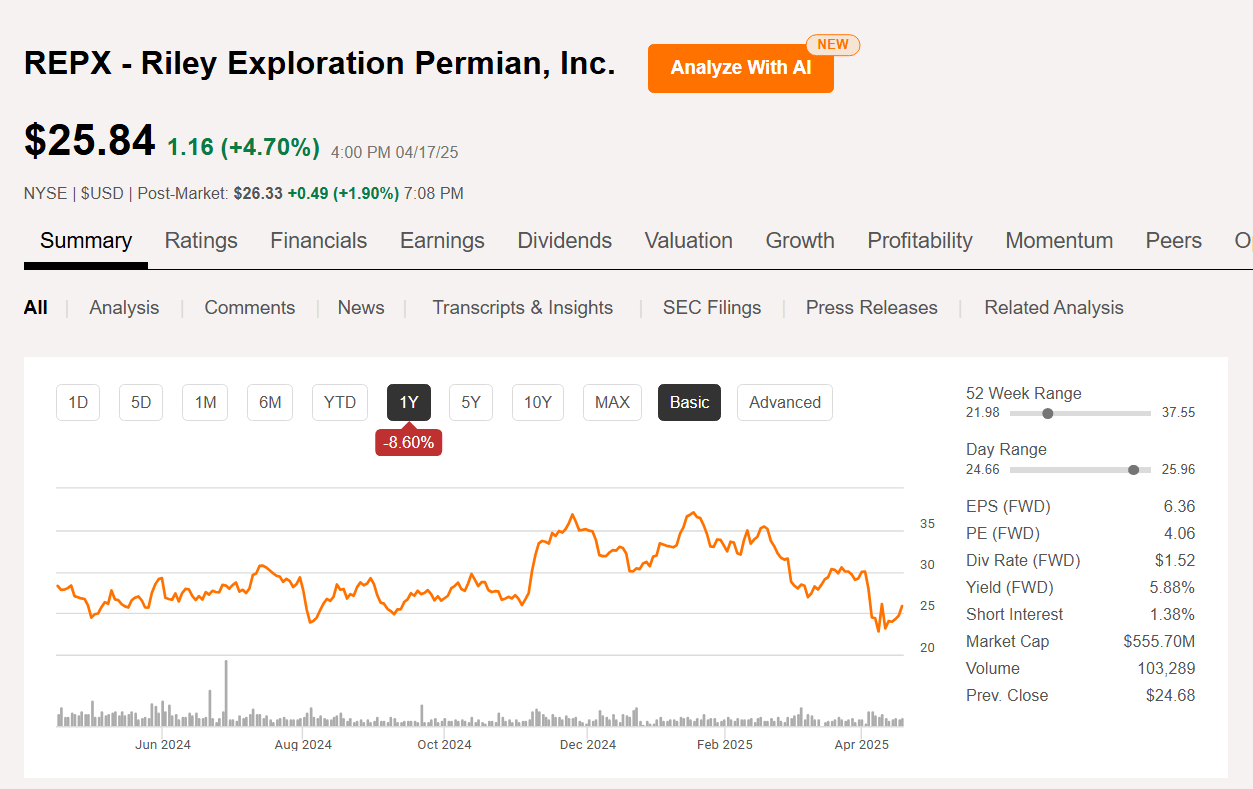The height and width of the screenshot is (789, 1253).
Task: Open the Press Releases feed
Action: [x=871, y=307]
